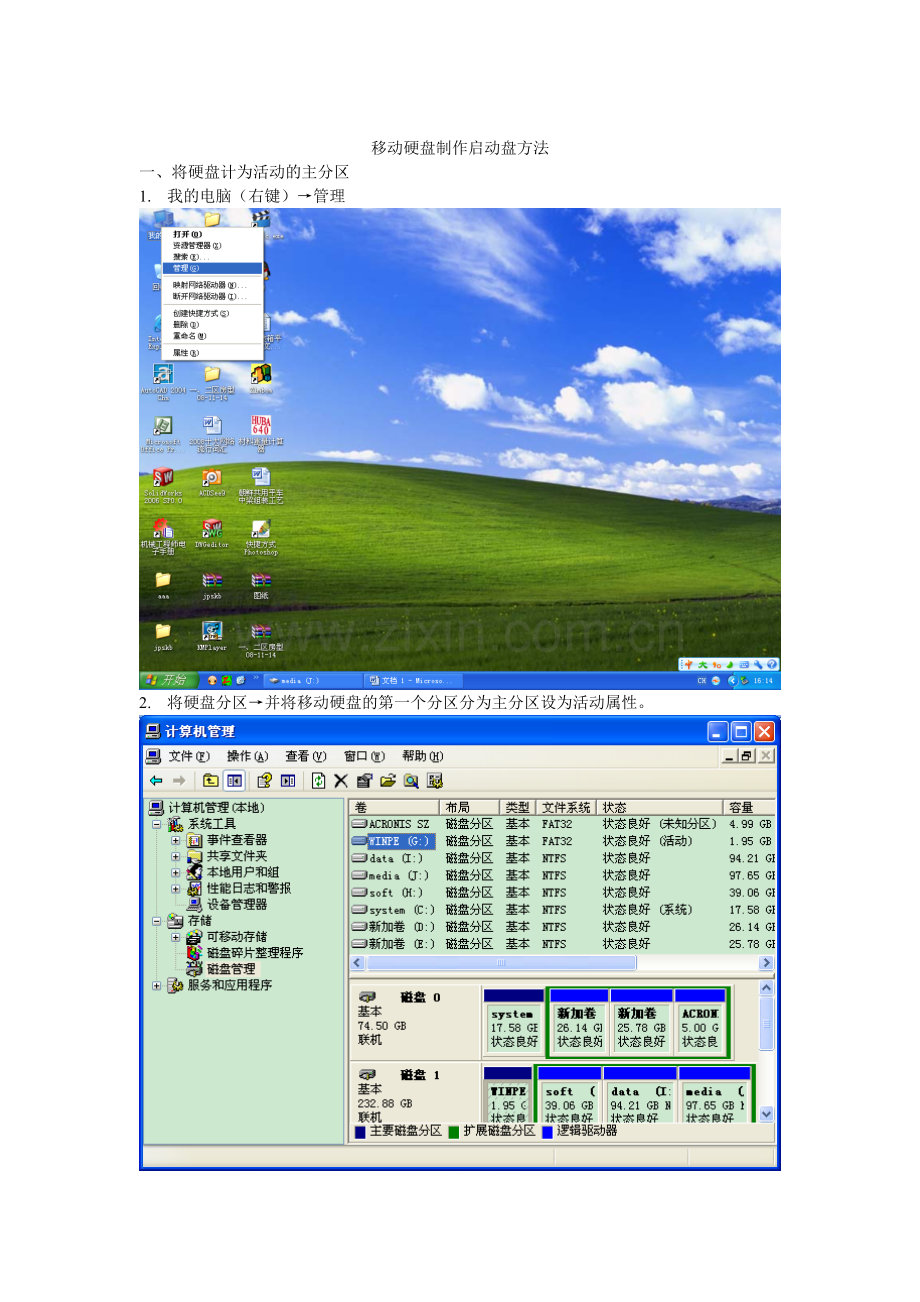Click the Refresh toolbar icon
Screen dimensions: 920x1302
pos(319,781)
